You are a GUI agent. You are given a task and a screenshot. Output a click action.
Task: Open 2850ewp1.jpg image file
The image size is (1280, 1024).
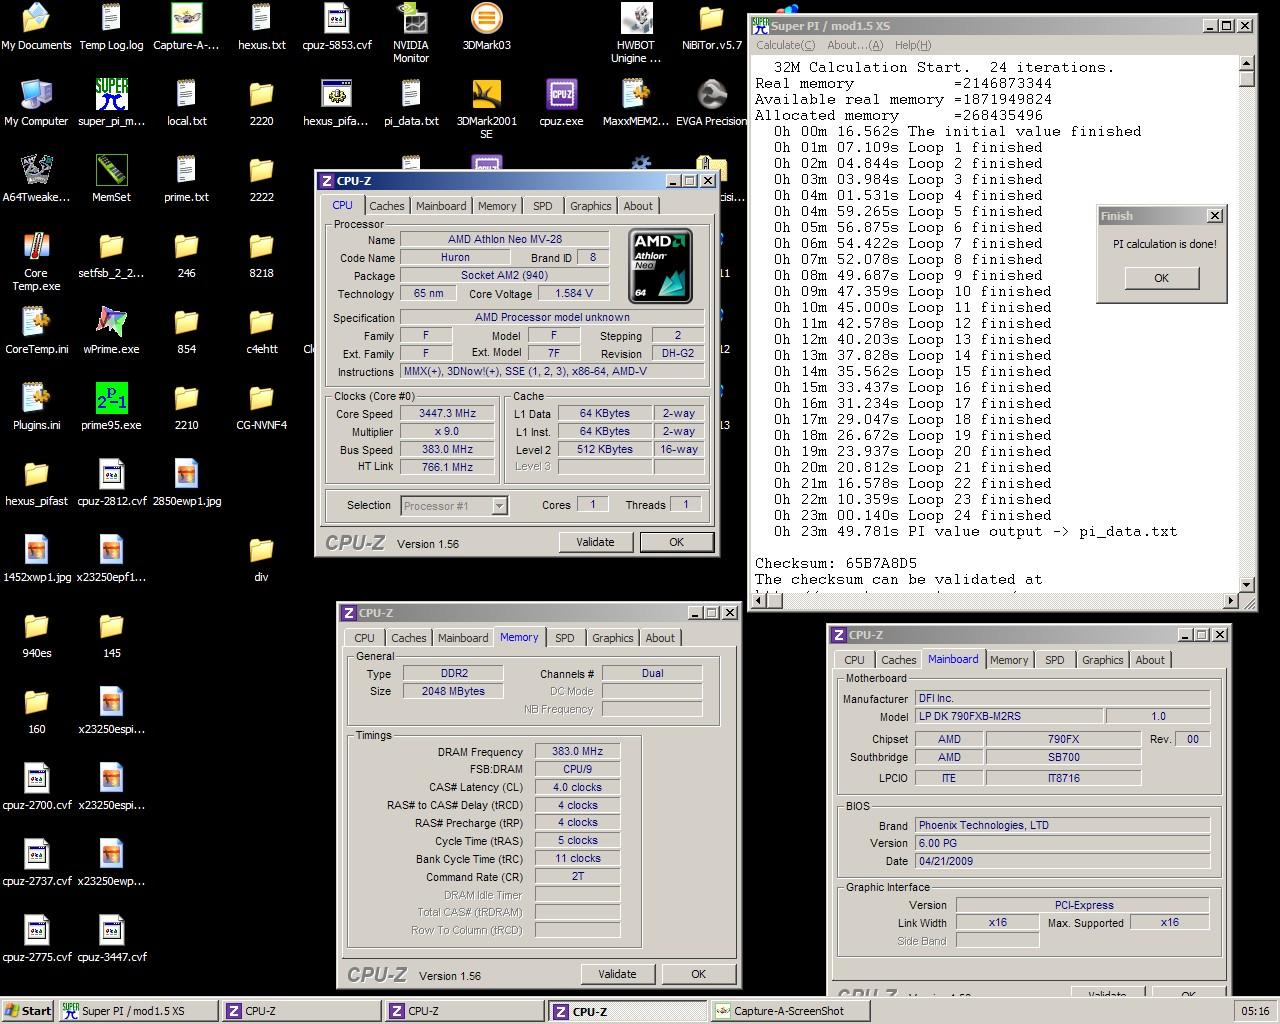coord(186,484)
